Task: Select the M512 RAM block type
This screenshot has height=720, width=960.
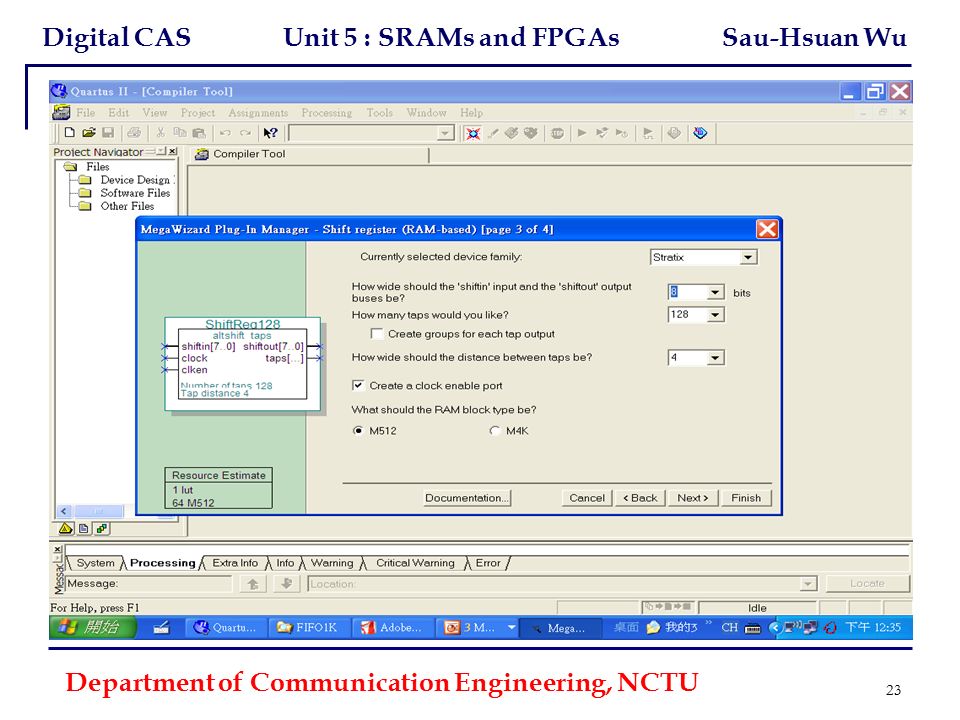Action: click(x=358, y=430)
